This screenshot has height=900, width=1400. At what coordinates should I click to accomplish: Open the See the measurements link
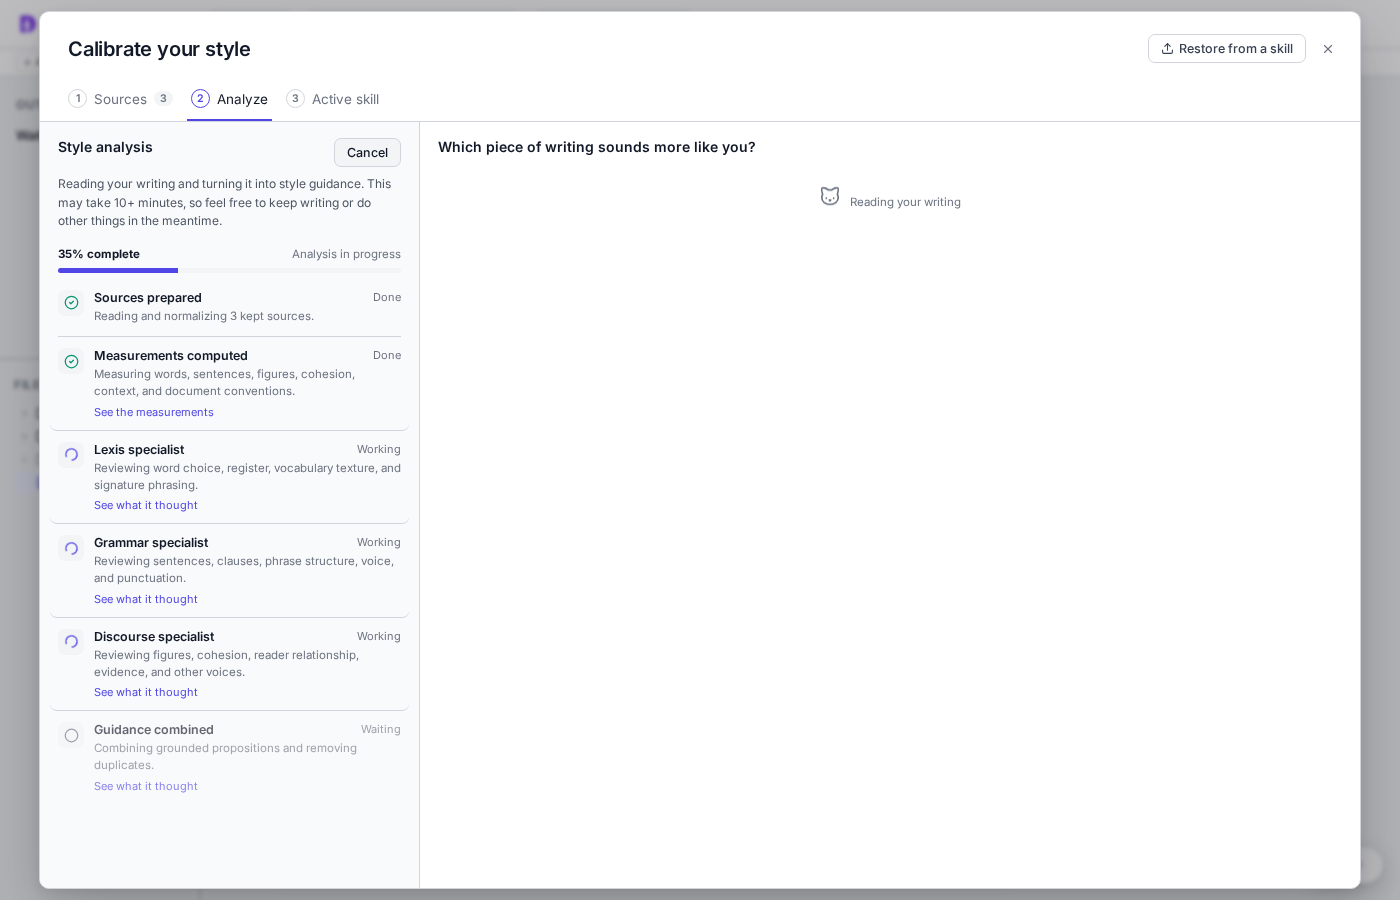pos(154,412)
